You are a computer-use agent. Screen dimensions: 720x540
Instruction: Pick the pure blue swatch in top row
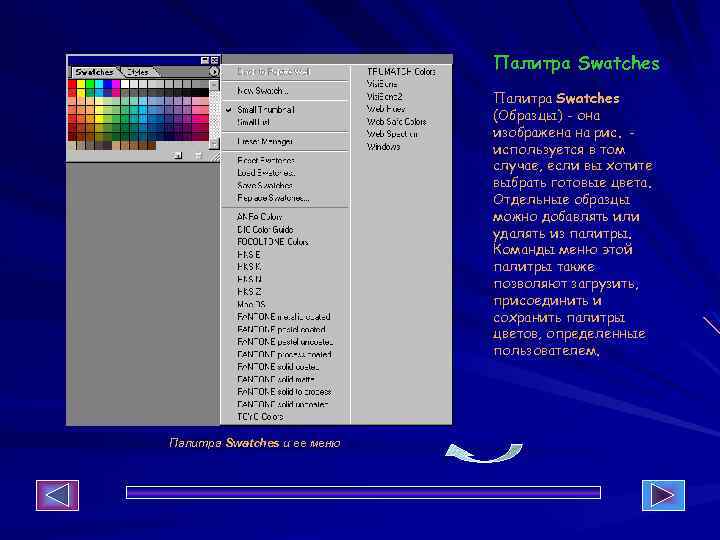tap(107, 84)
